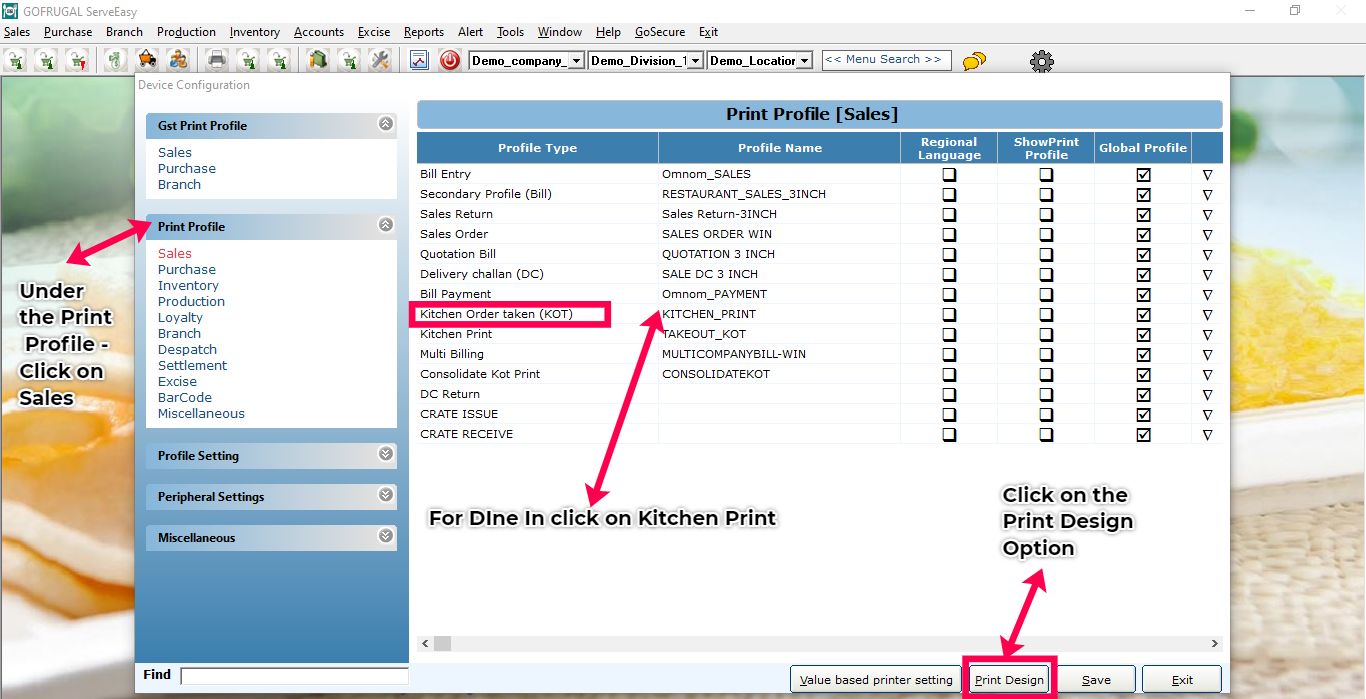The image size is (1366, 699).
Task: Open the settings gear icon
Action: (1042, 61)
